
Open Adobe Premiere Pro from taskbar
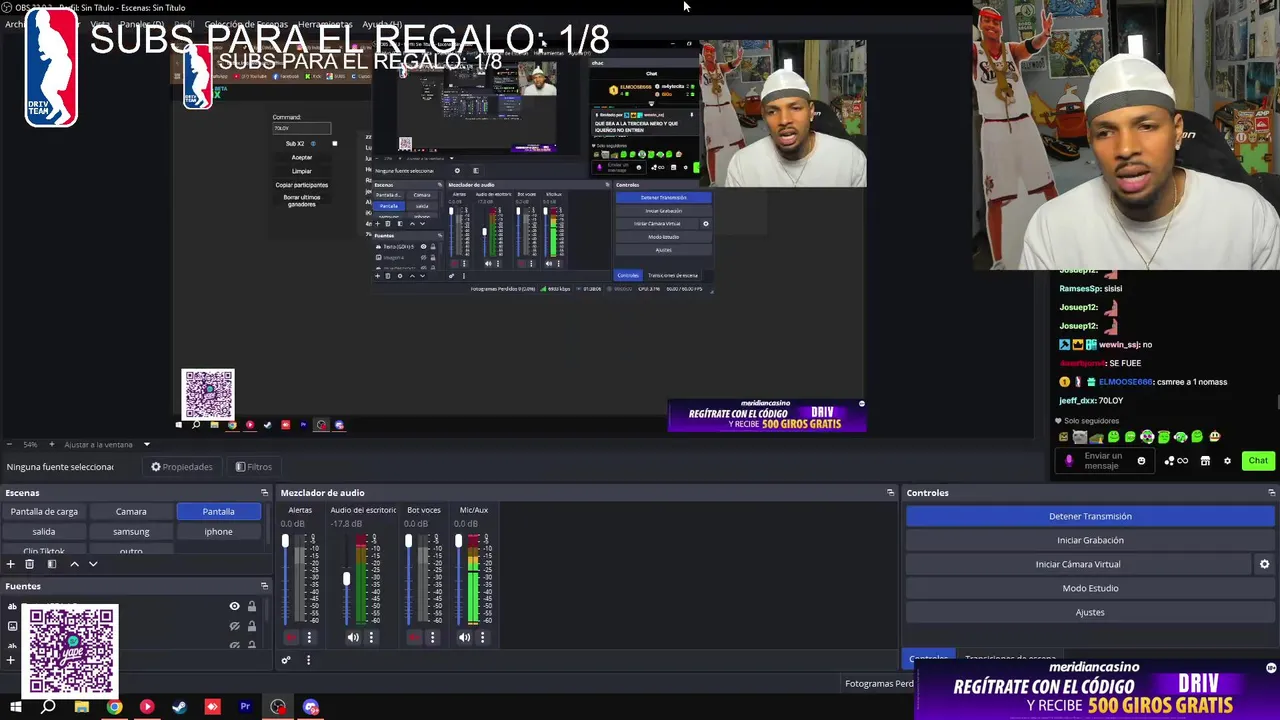pos(245,707)
